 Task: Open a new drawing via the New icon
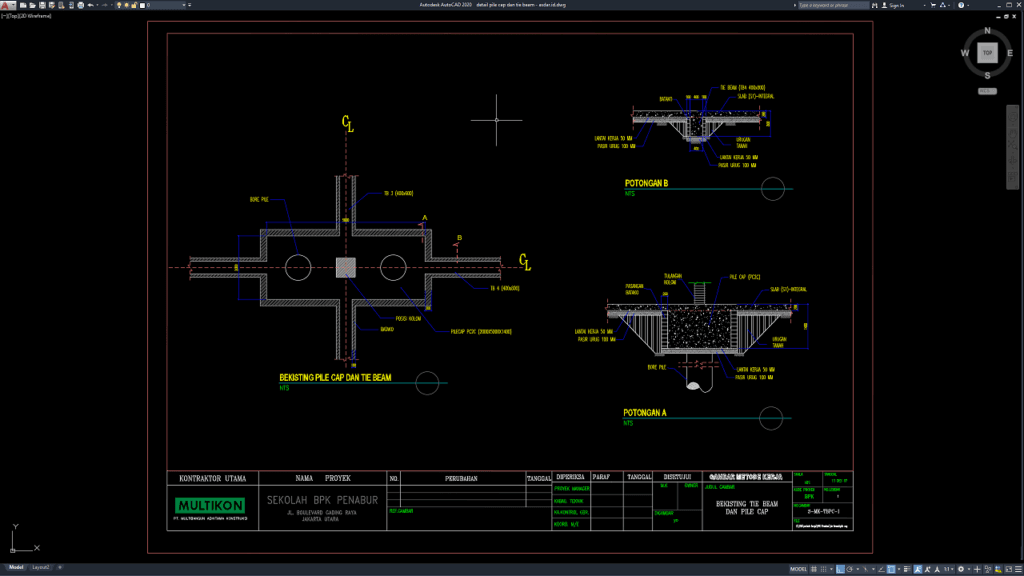pyautogui.click(x=22, y=6)
